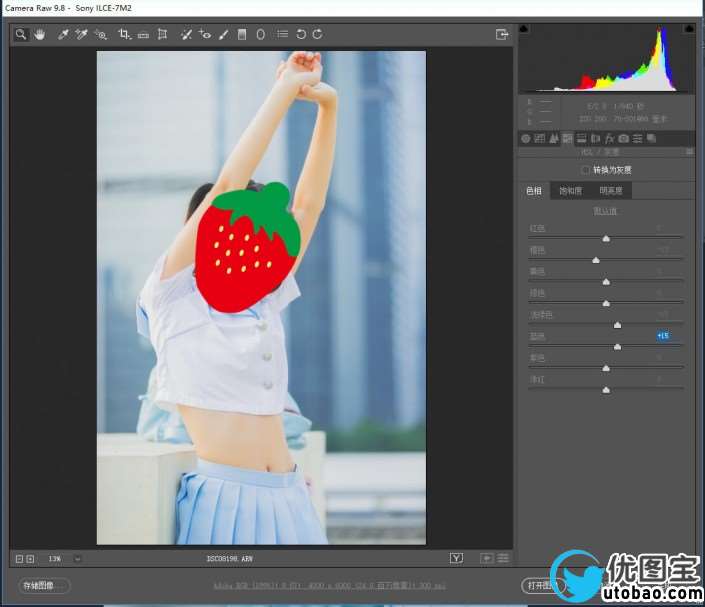Switch to the 饱和度 tab
Image resolution: width=705 pixels, height=607 pixels.
[x=571, y=191]
